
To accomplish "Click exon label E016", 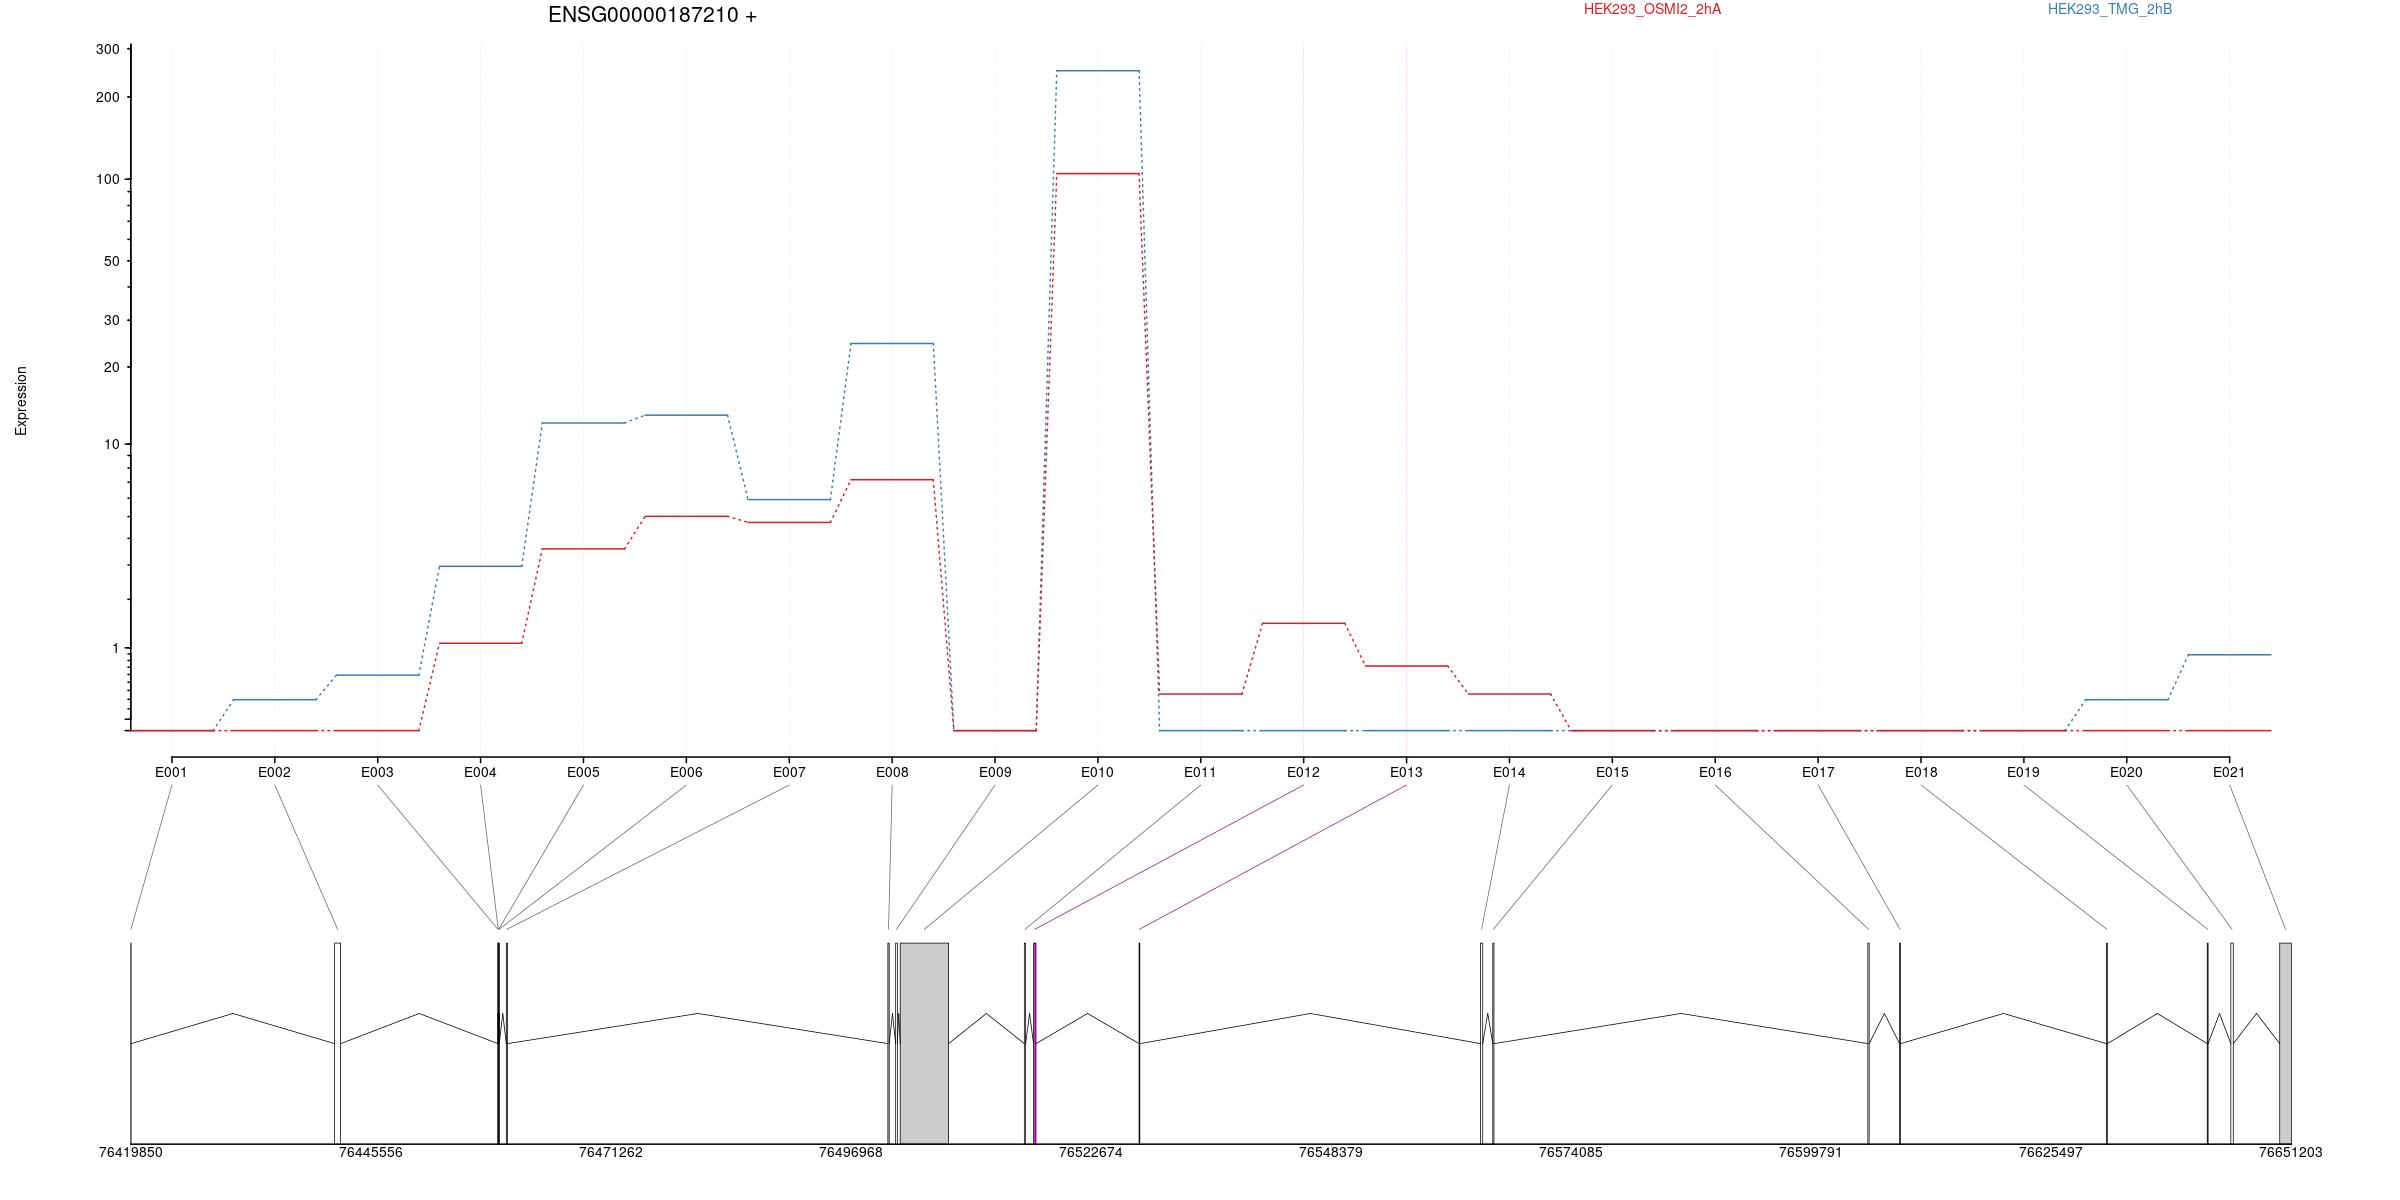I will coord(1715,772).
